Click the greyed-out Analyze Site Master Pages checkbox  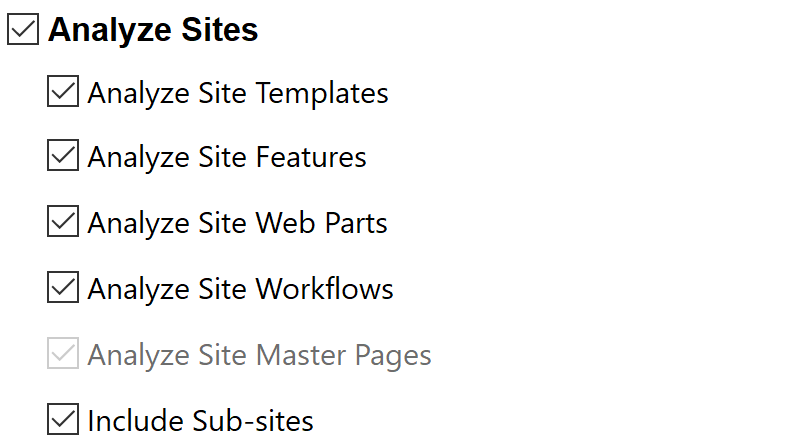click(x=63, y=354)
